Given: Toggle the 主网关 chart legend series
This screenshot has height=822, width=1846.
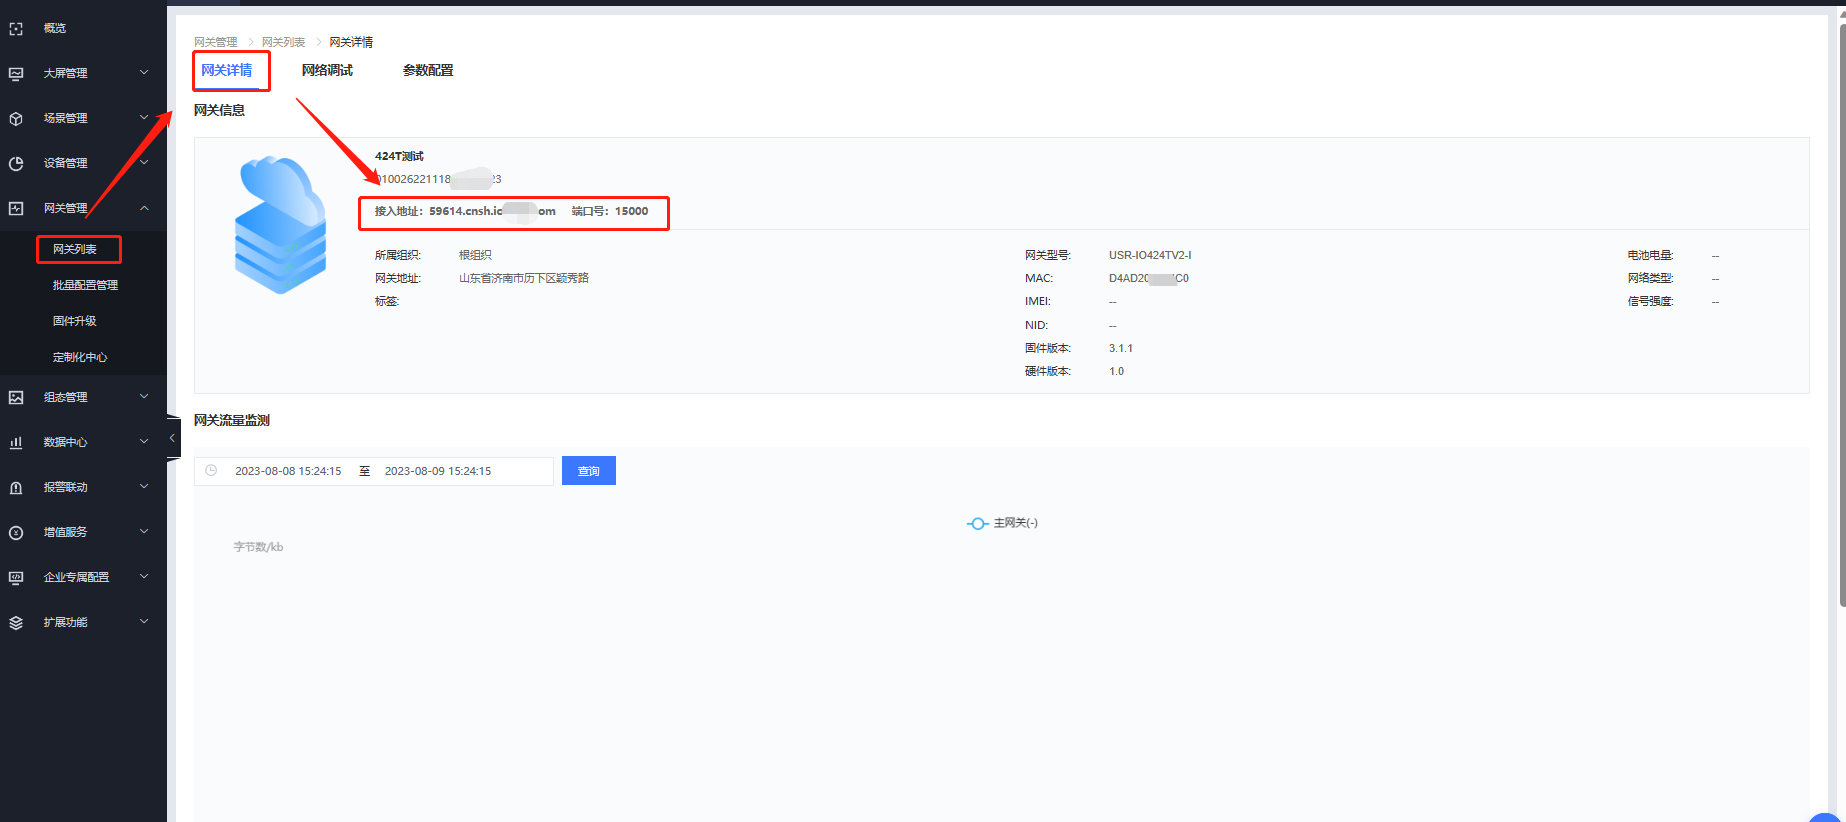Looking at the screenshot, I should (x=1003, y=523).
